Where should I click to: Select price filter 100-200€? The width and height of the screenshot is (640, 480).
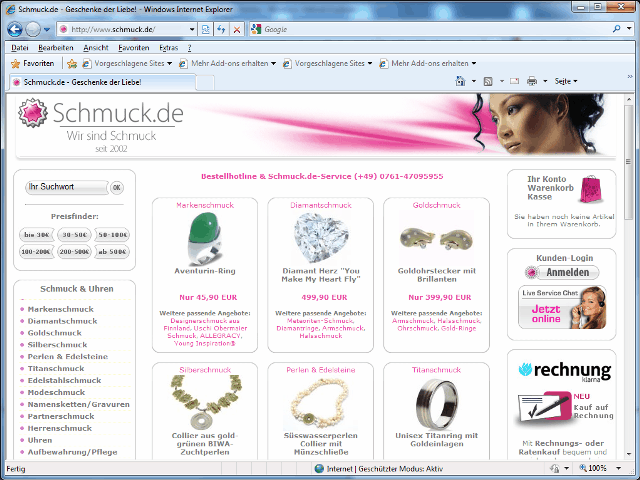pyautogui.click(x=36, y=251)
